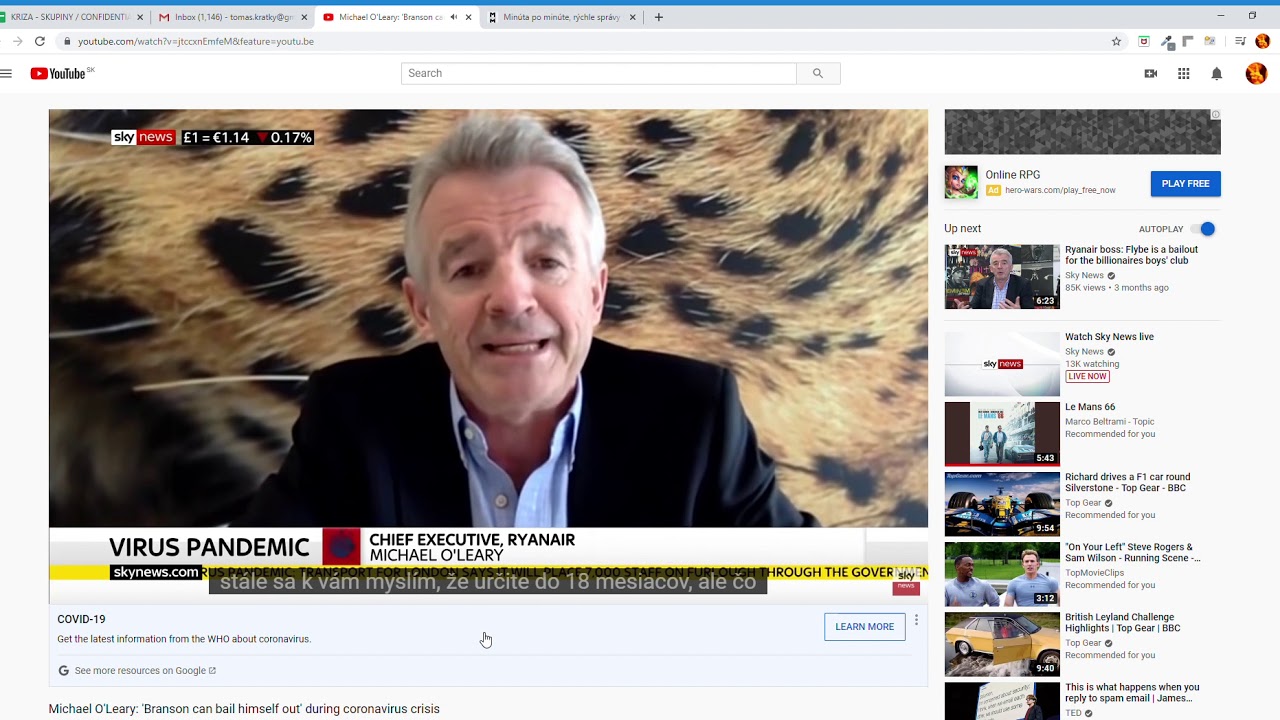
Task: Mute the tab via the speaker icon
Action: click(x=453, y=17)
